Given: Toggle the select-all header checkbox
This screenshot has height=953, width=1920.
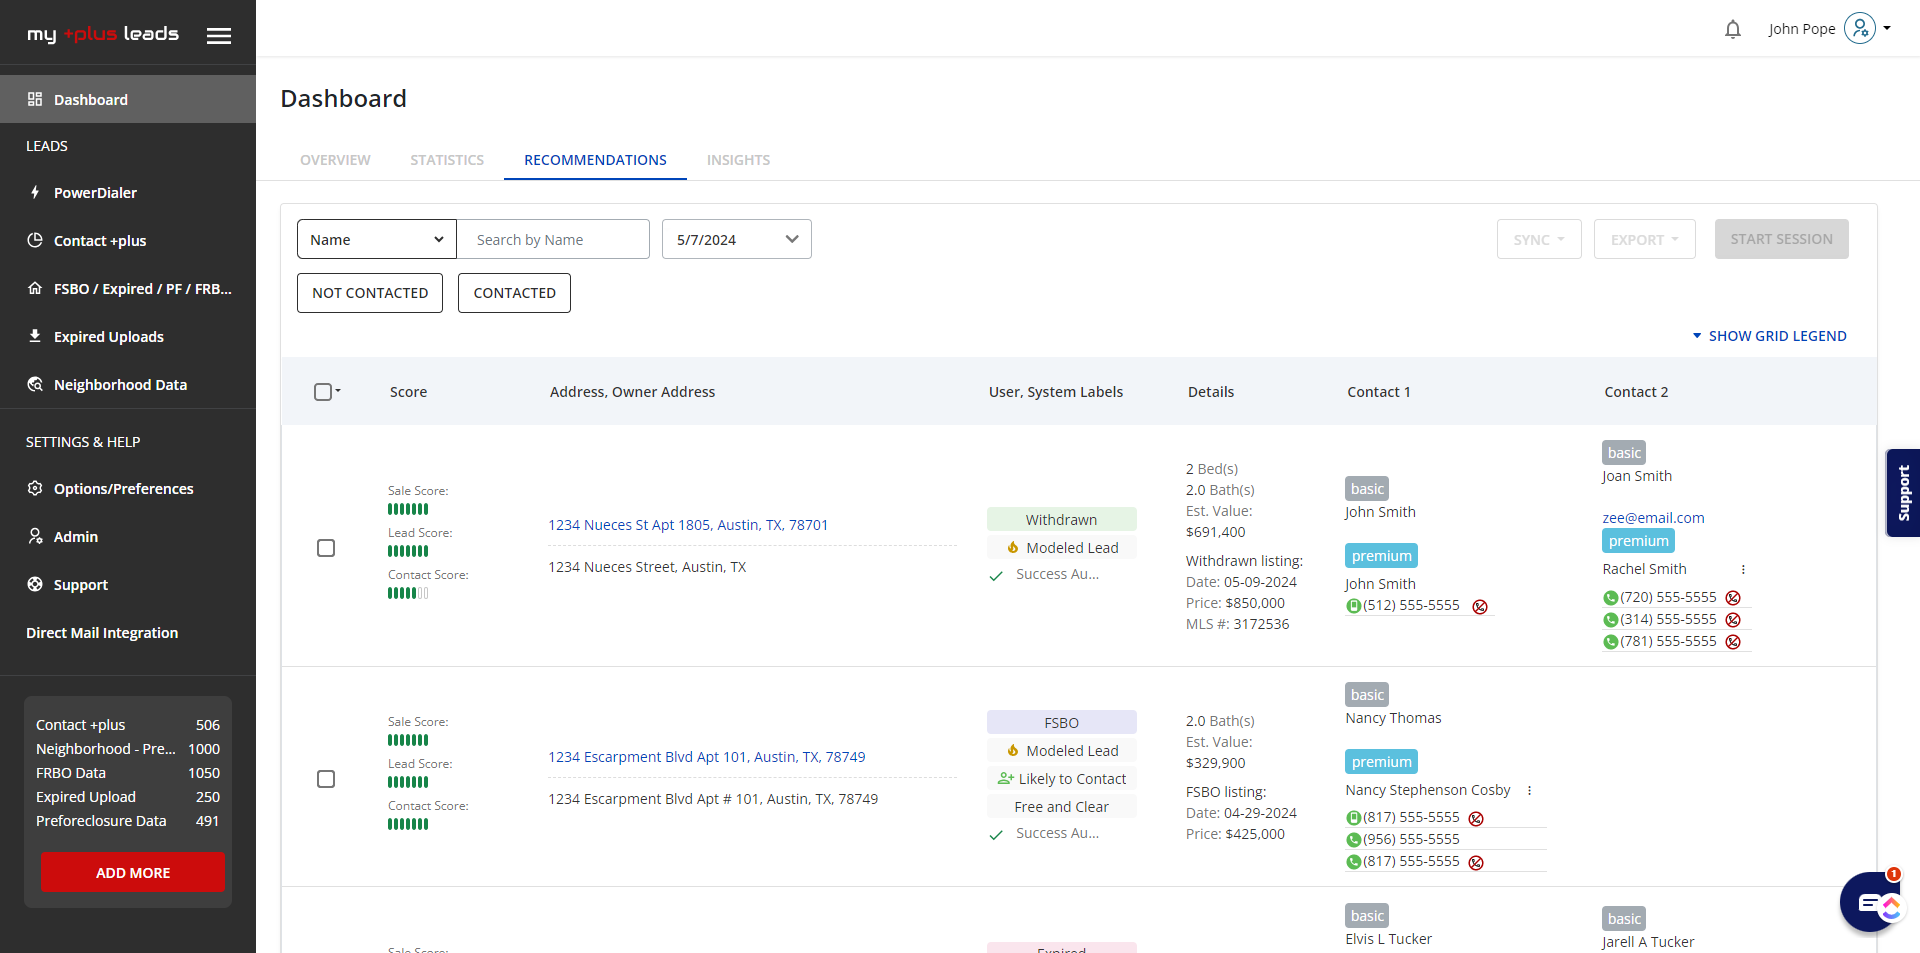Looking at the screenshot, I should point(323,392).
